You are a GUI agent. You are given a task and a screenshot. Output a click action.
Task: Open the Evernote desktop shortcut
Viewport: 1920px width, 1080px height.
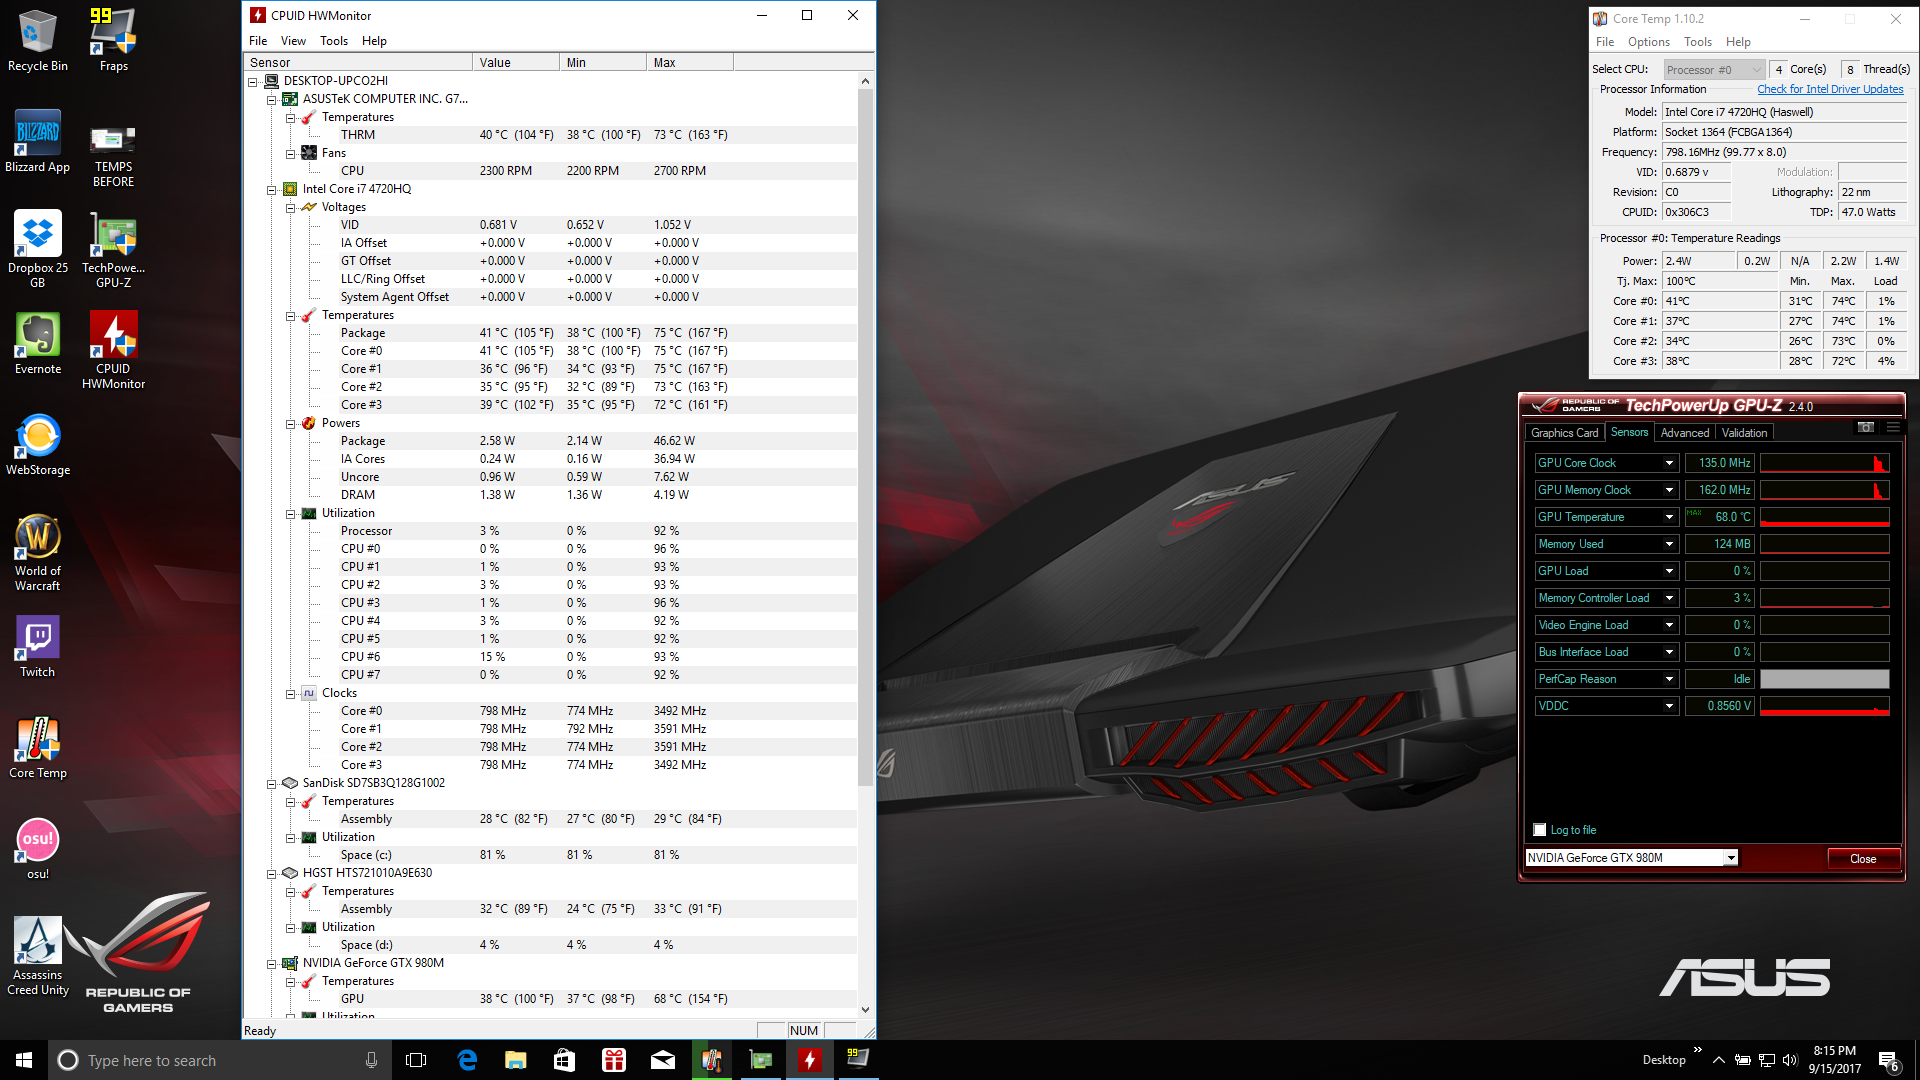[38, 343]
